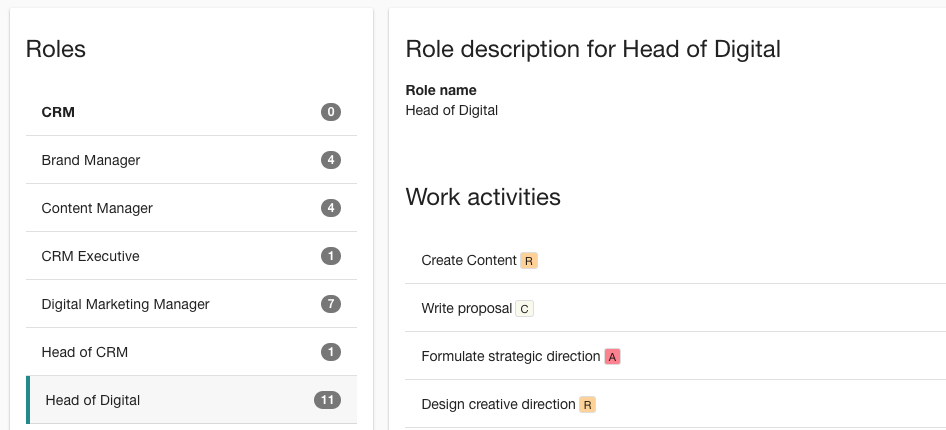Choose the Digital Marketing Manager role
Image resolution: width=946 pixels, height=430 pixels.
(191, 304)
